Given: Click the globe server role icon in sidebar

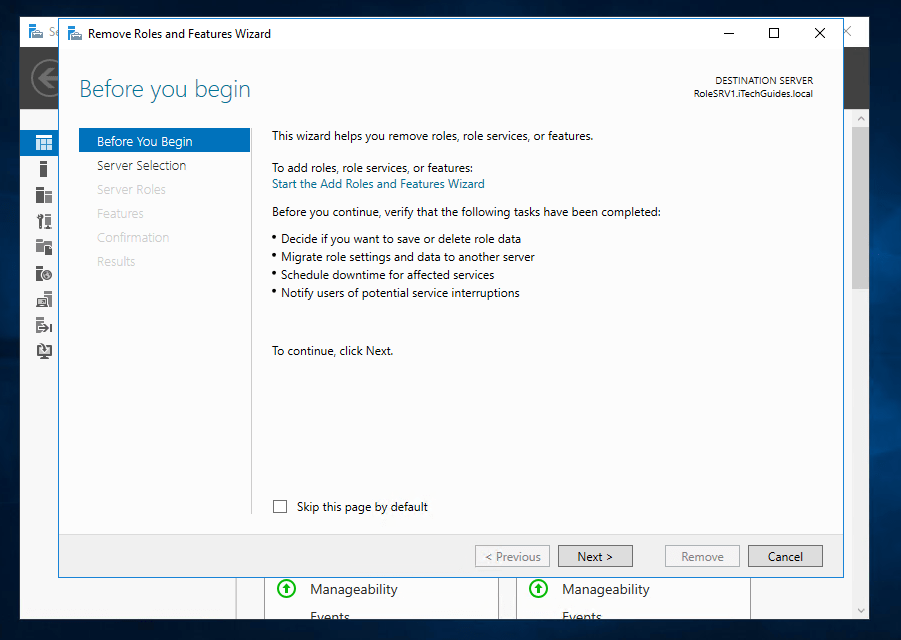Looking at the screenshot, I should click(43, 274).
